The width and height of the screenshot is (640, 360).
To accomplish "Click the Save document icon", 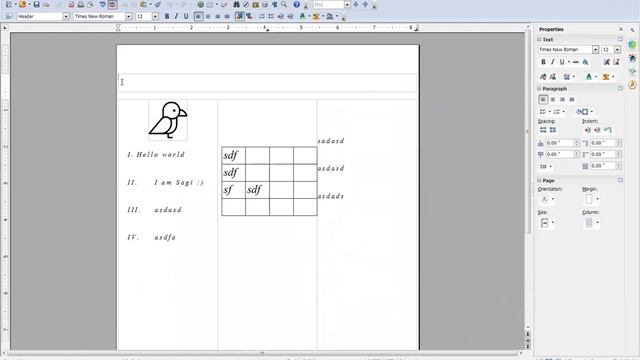I will pyautogui.click(x=36, y=4).
